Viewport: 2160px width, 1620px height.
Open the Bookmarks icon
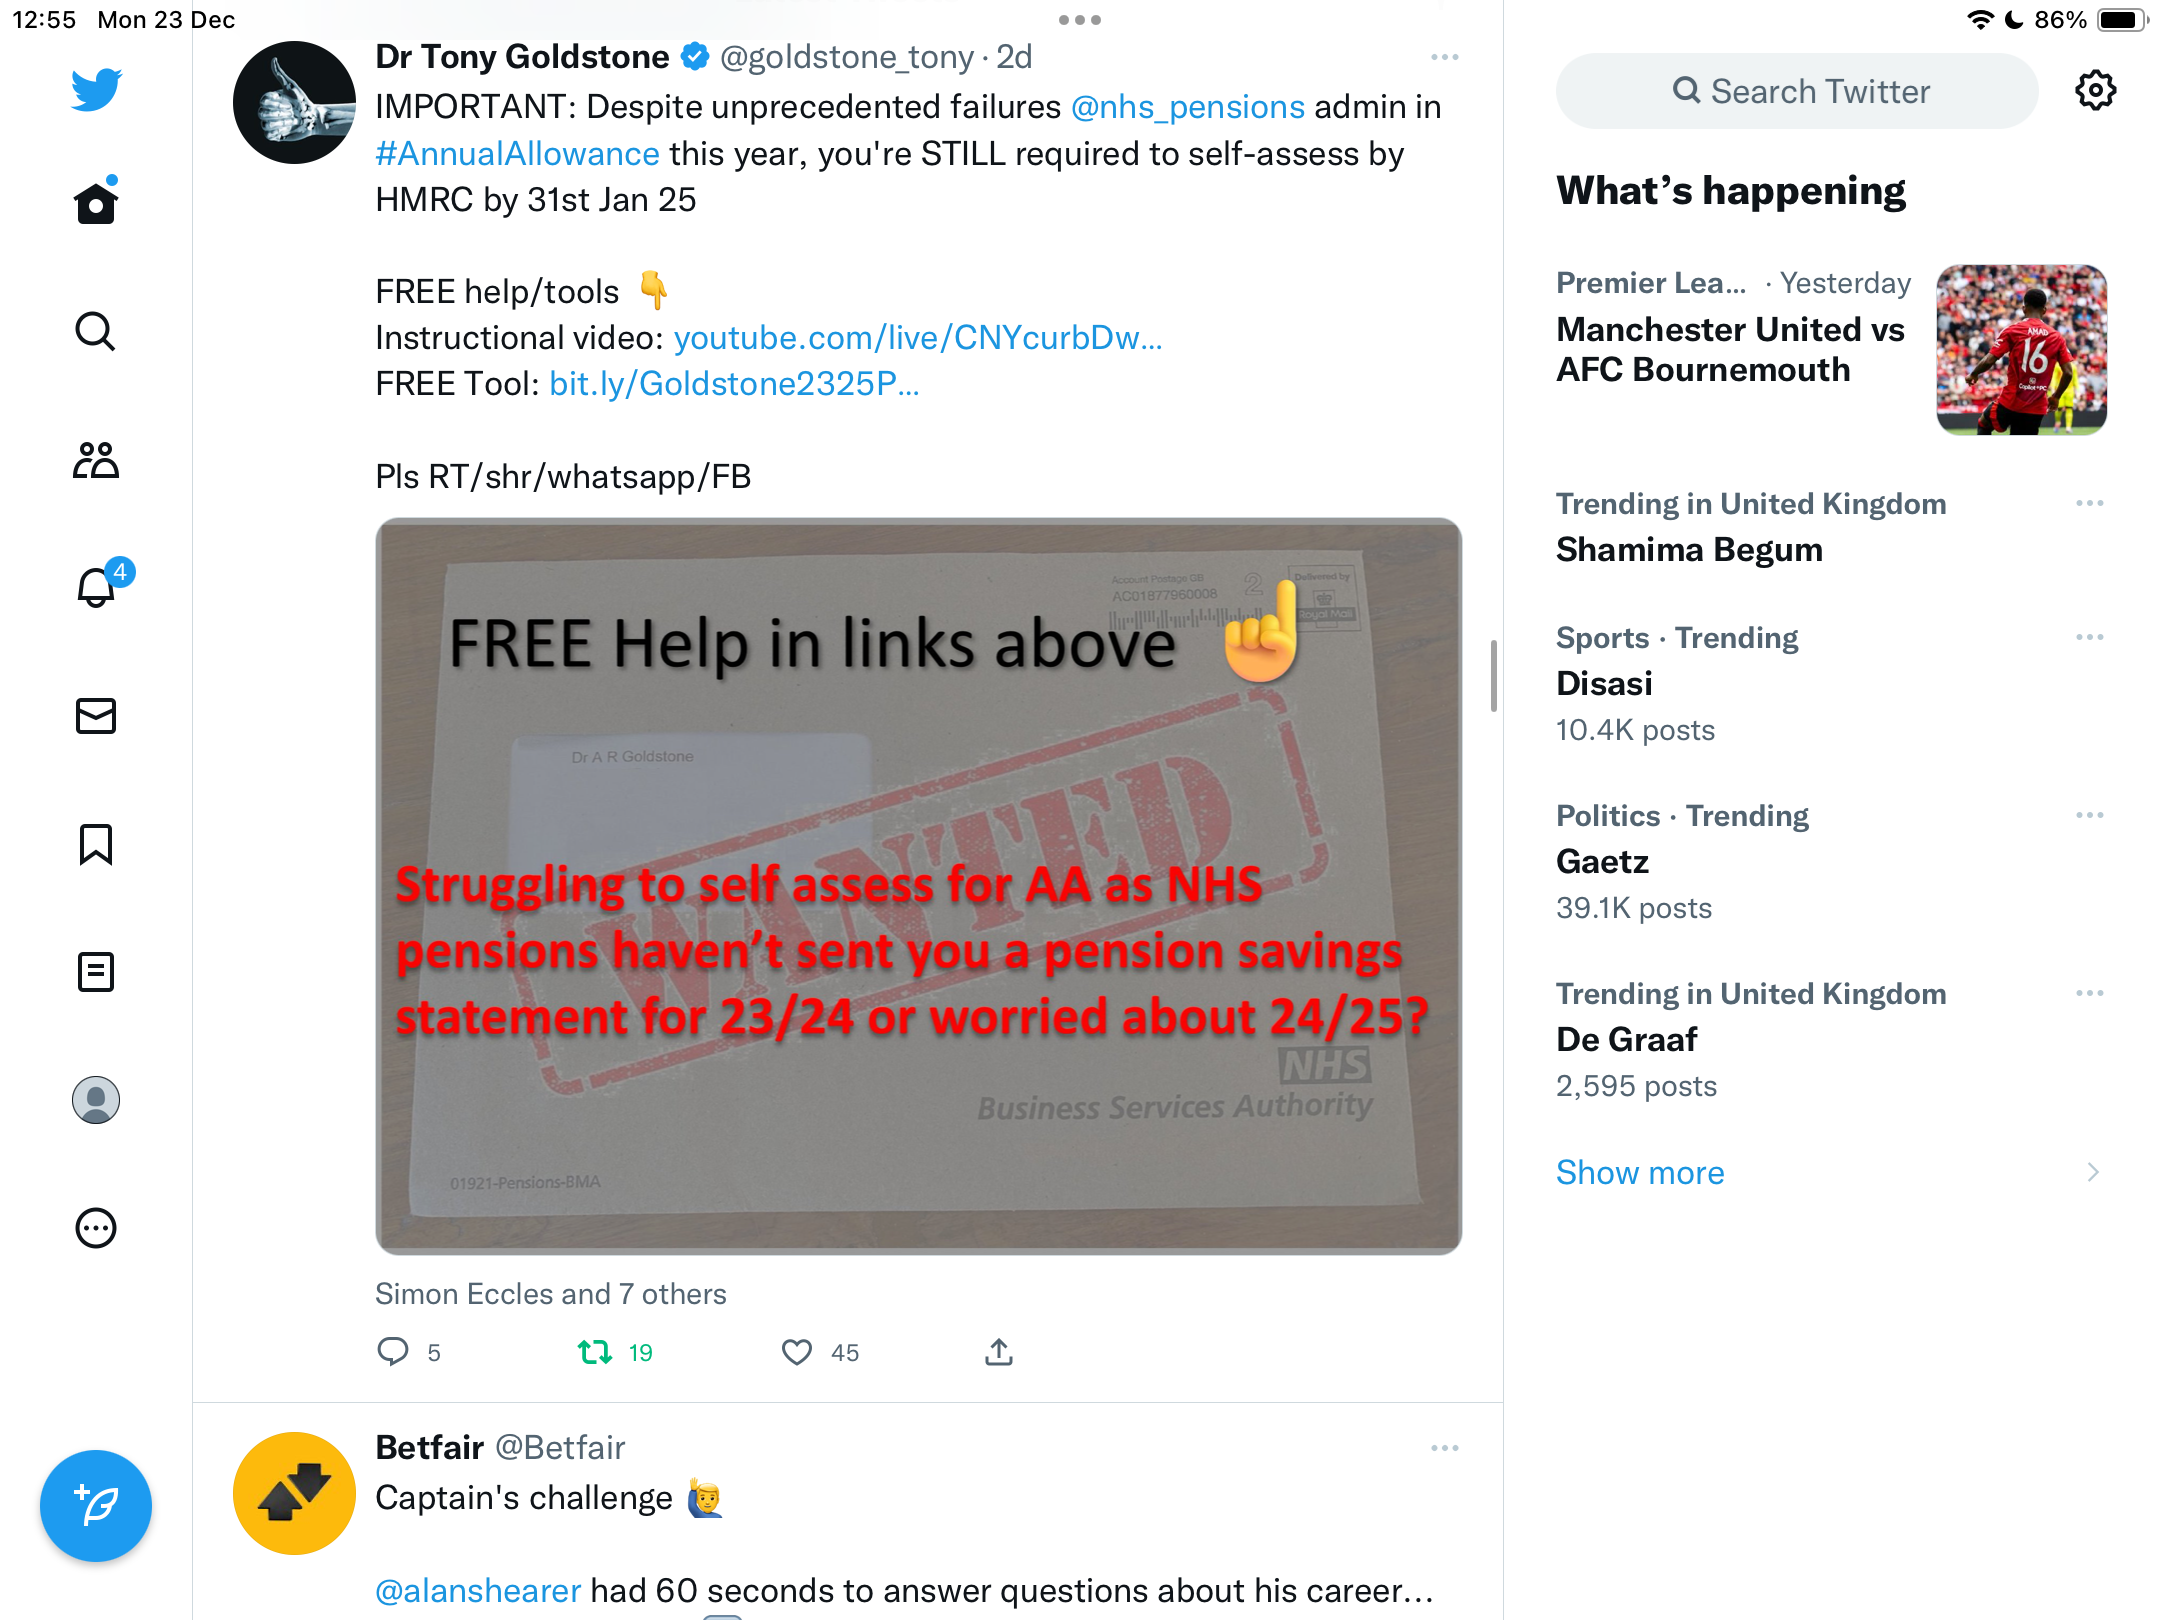click(x=96, y=844)
